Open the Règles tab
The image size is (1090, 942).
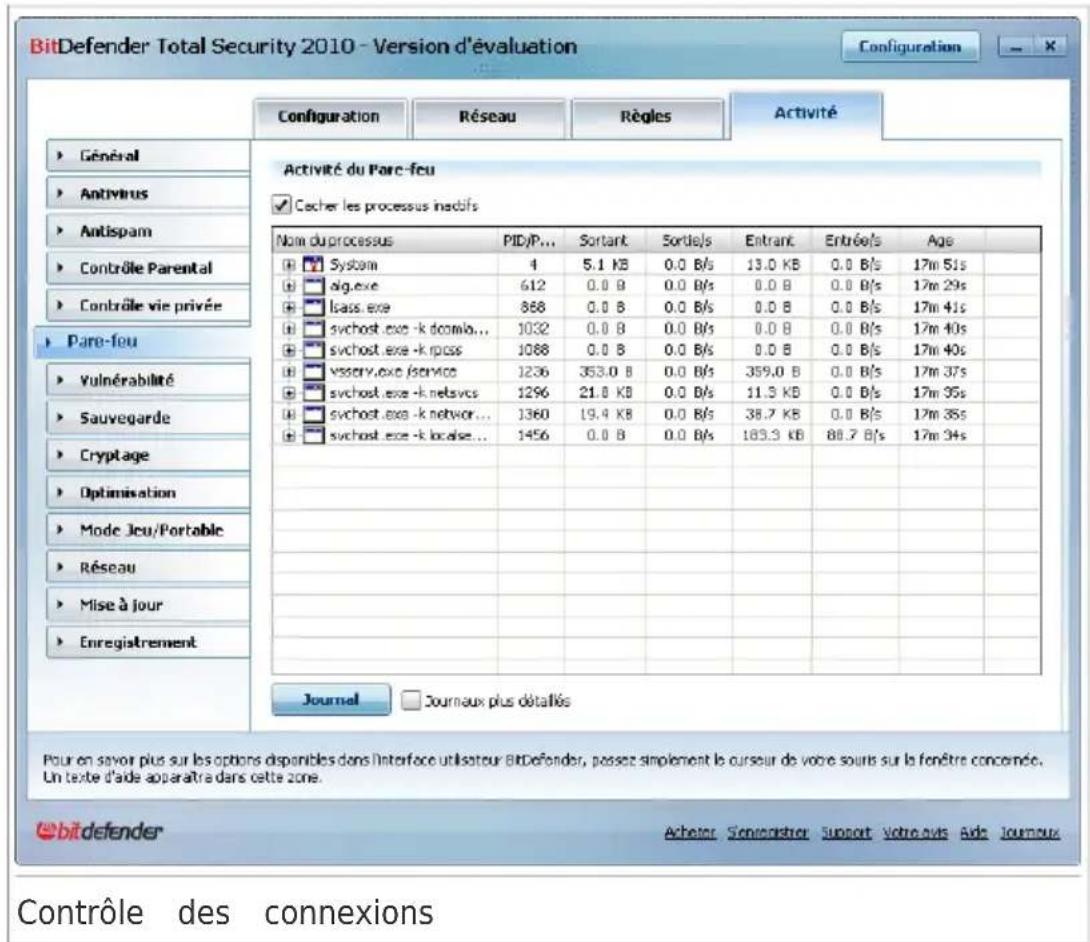646,117
